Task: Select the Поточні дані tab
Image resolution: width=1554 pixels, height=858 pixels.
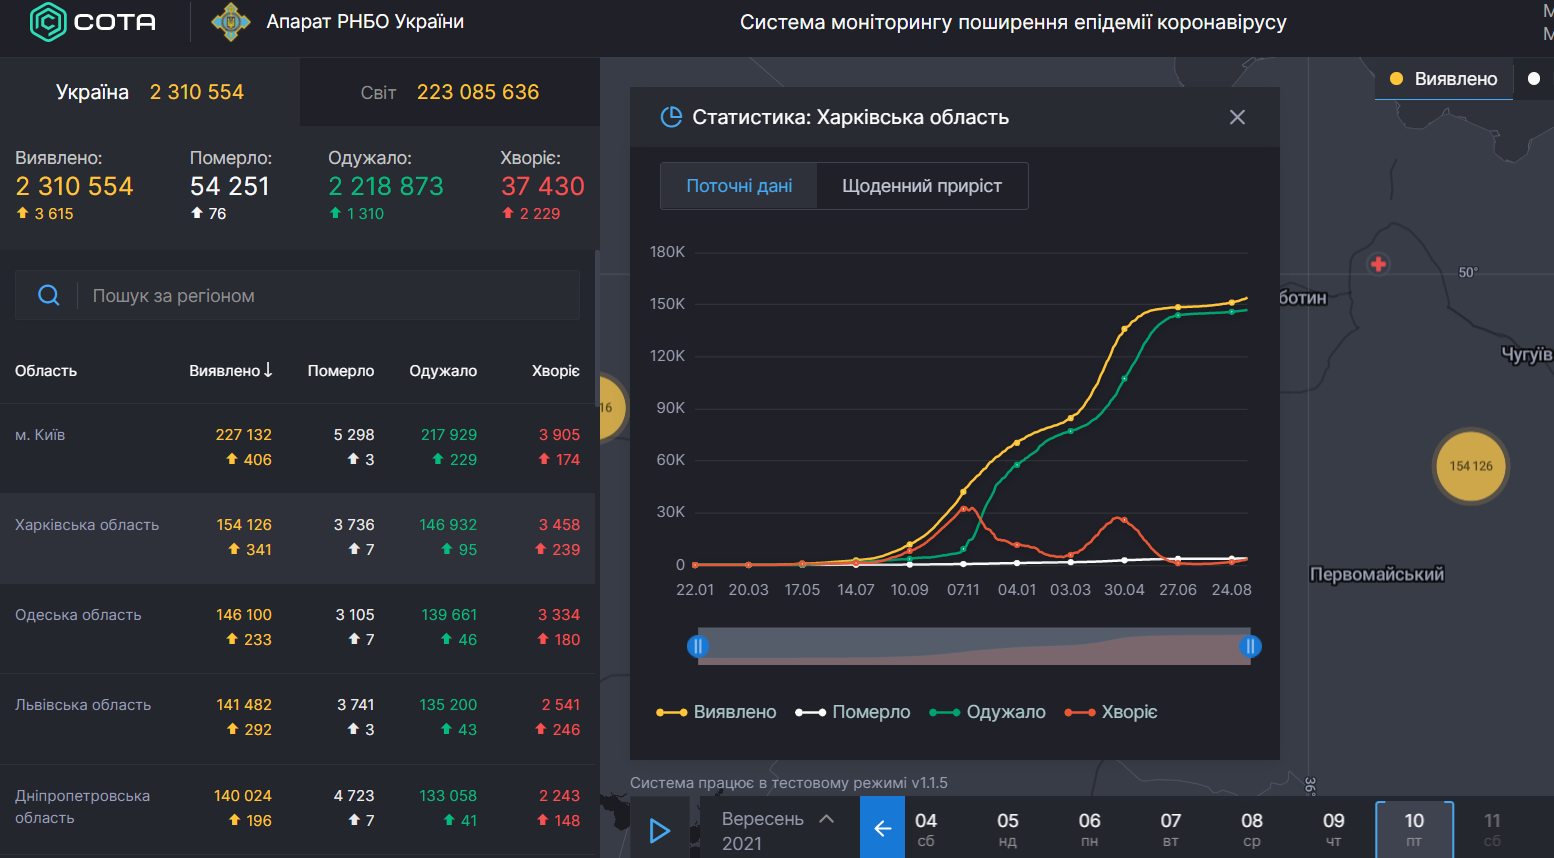Action: [739, 186]
